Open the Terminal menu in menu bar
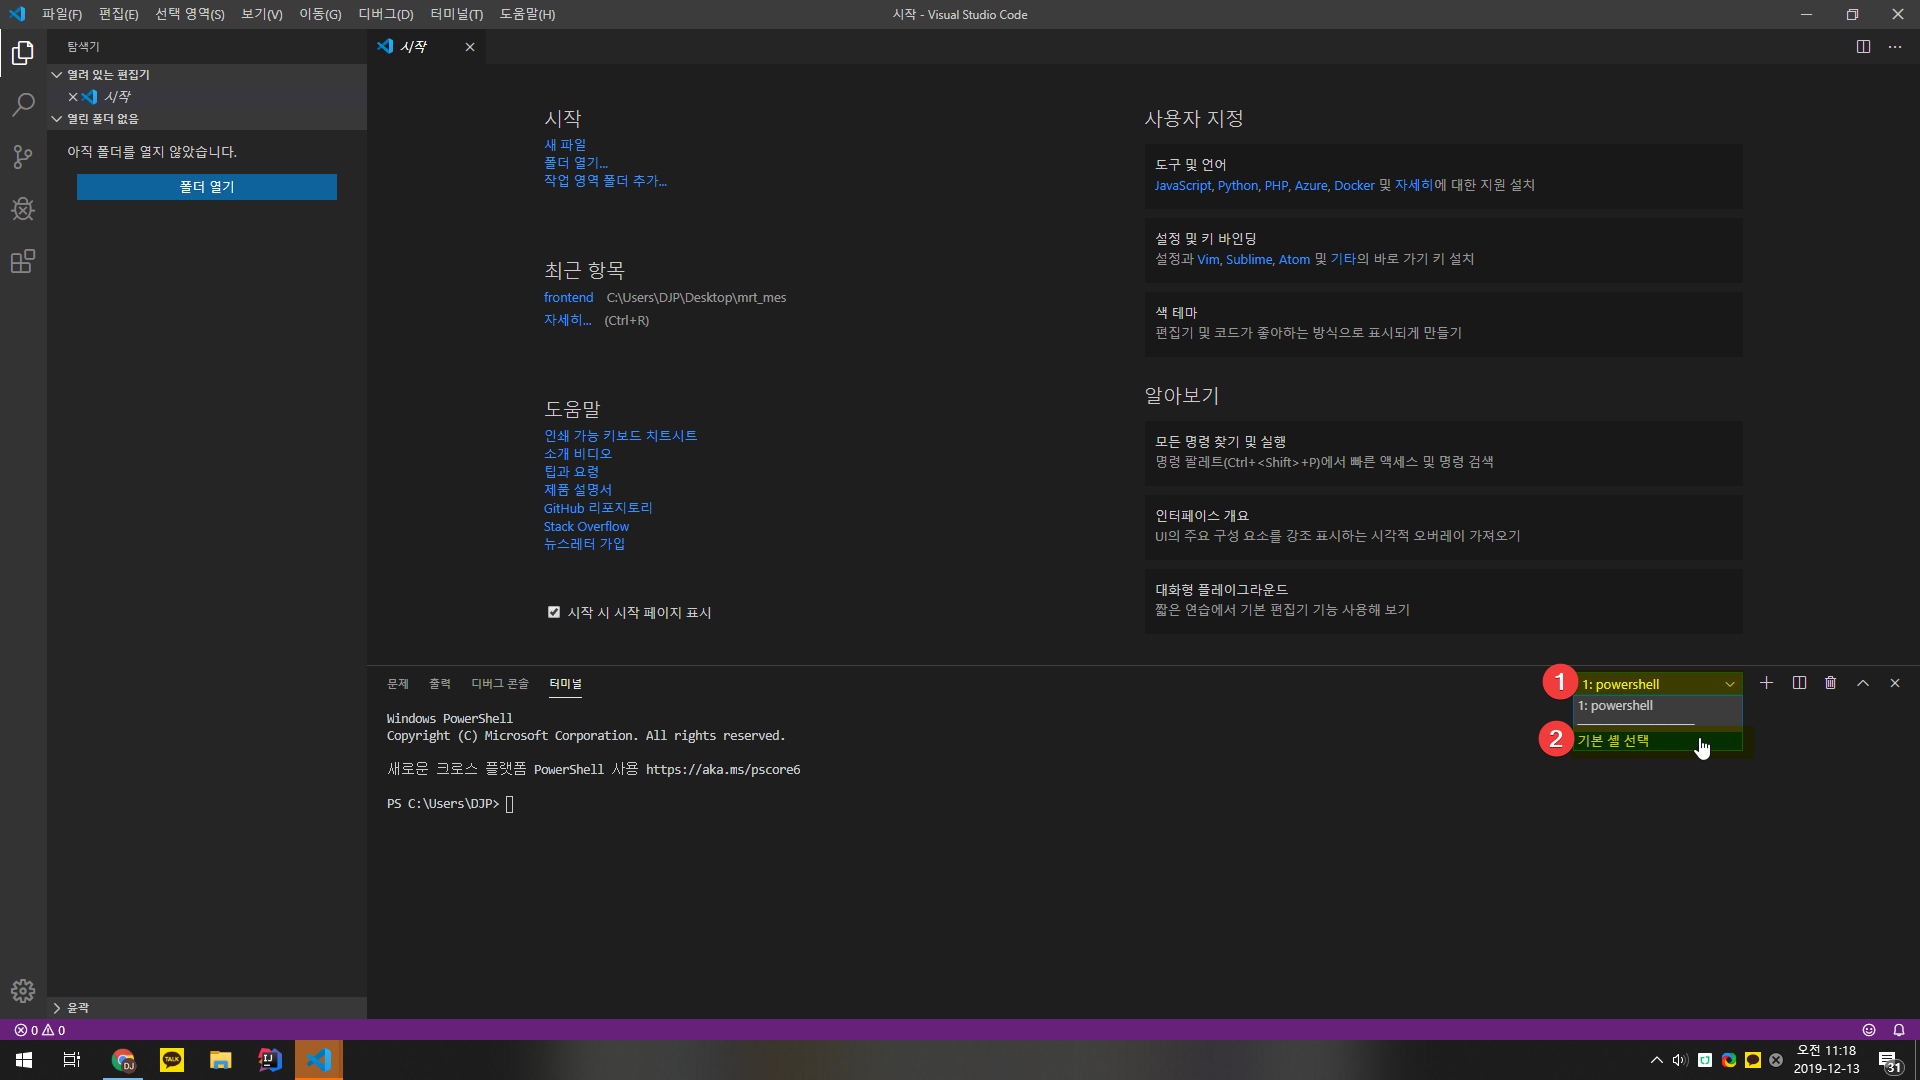The image size is (1920, 1080). [456, 14]
